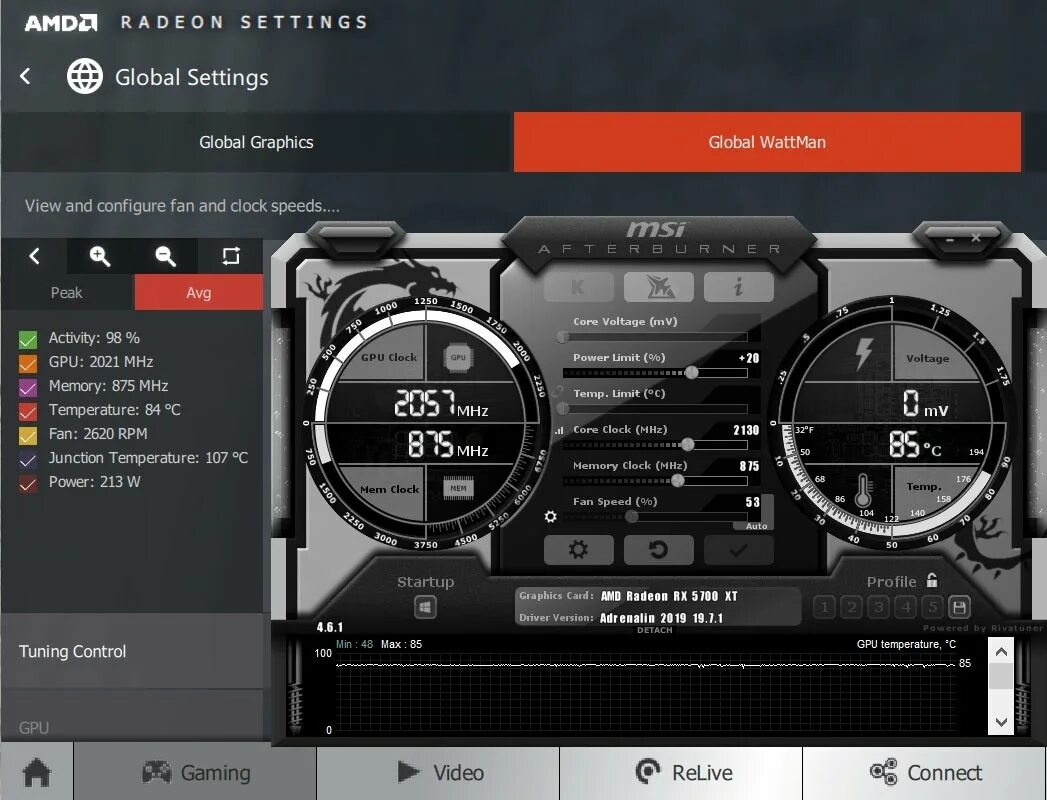Toggle the Activity graph checkbox
Image resolution: width=1047 pixels, height=800 pixels.
(28, 340)
